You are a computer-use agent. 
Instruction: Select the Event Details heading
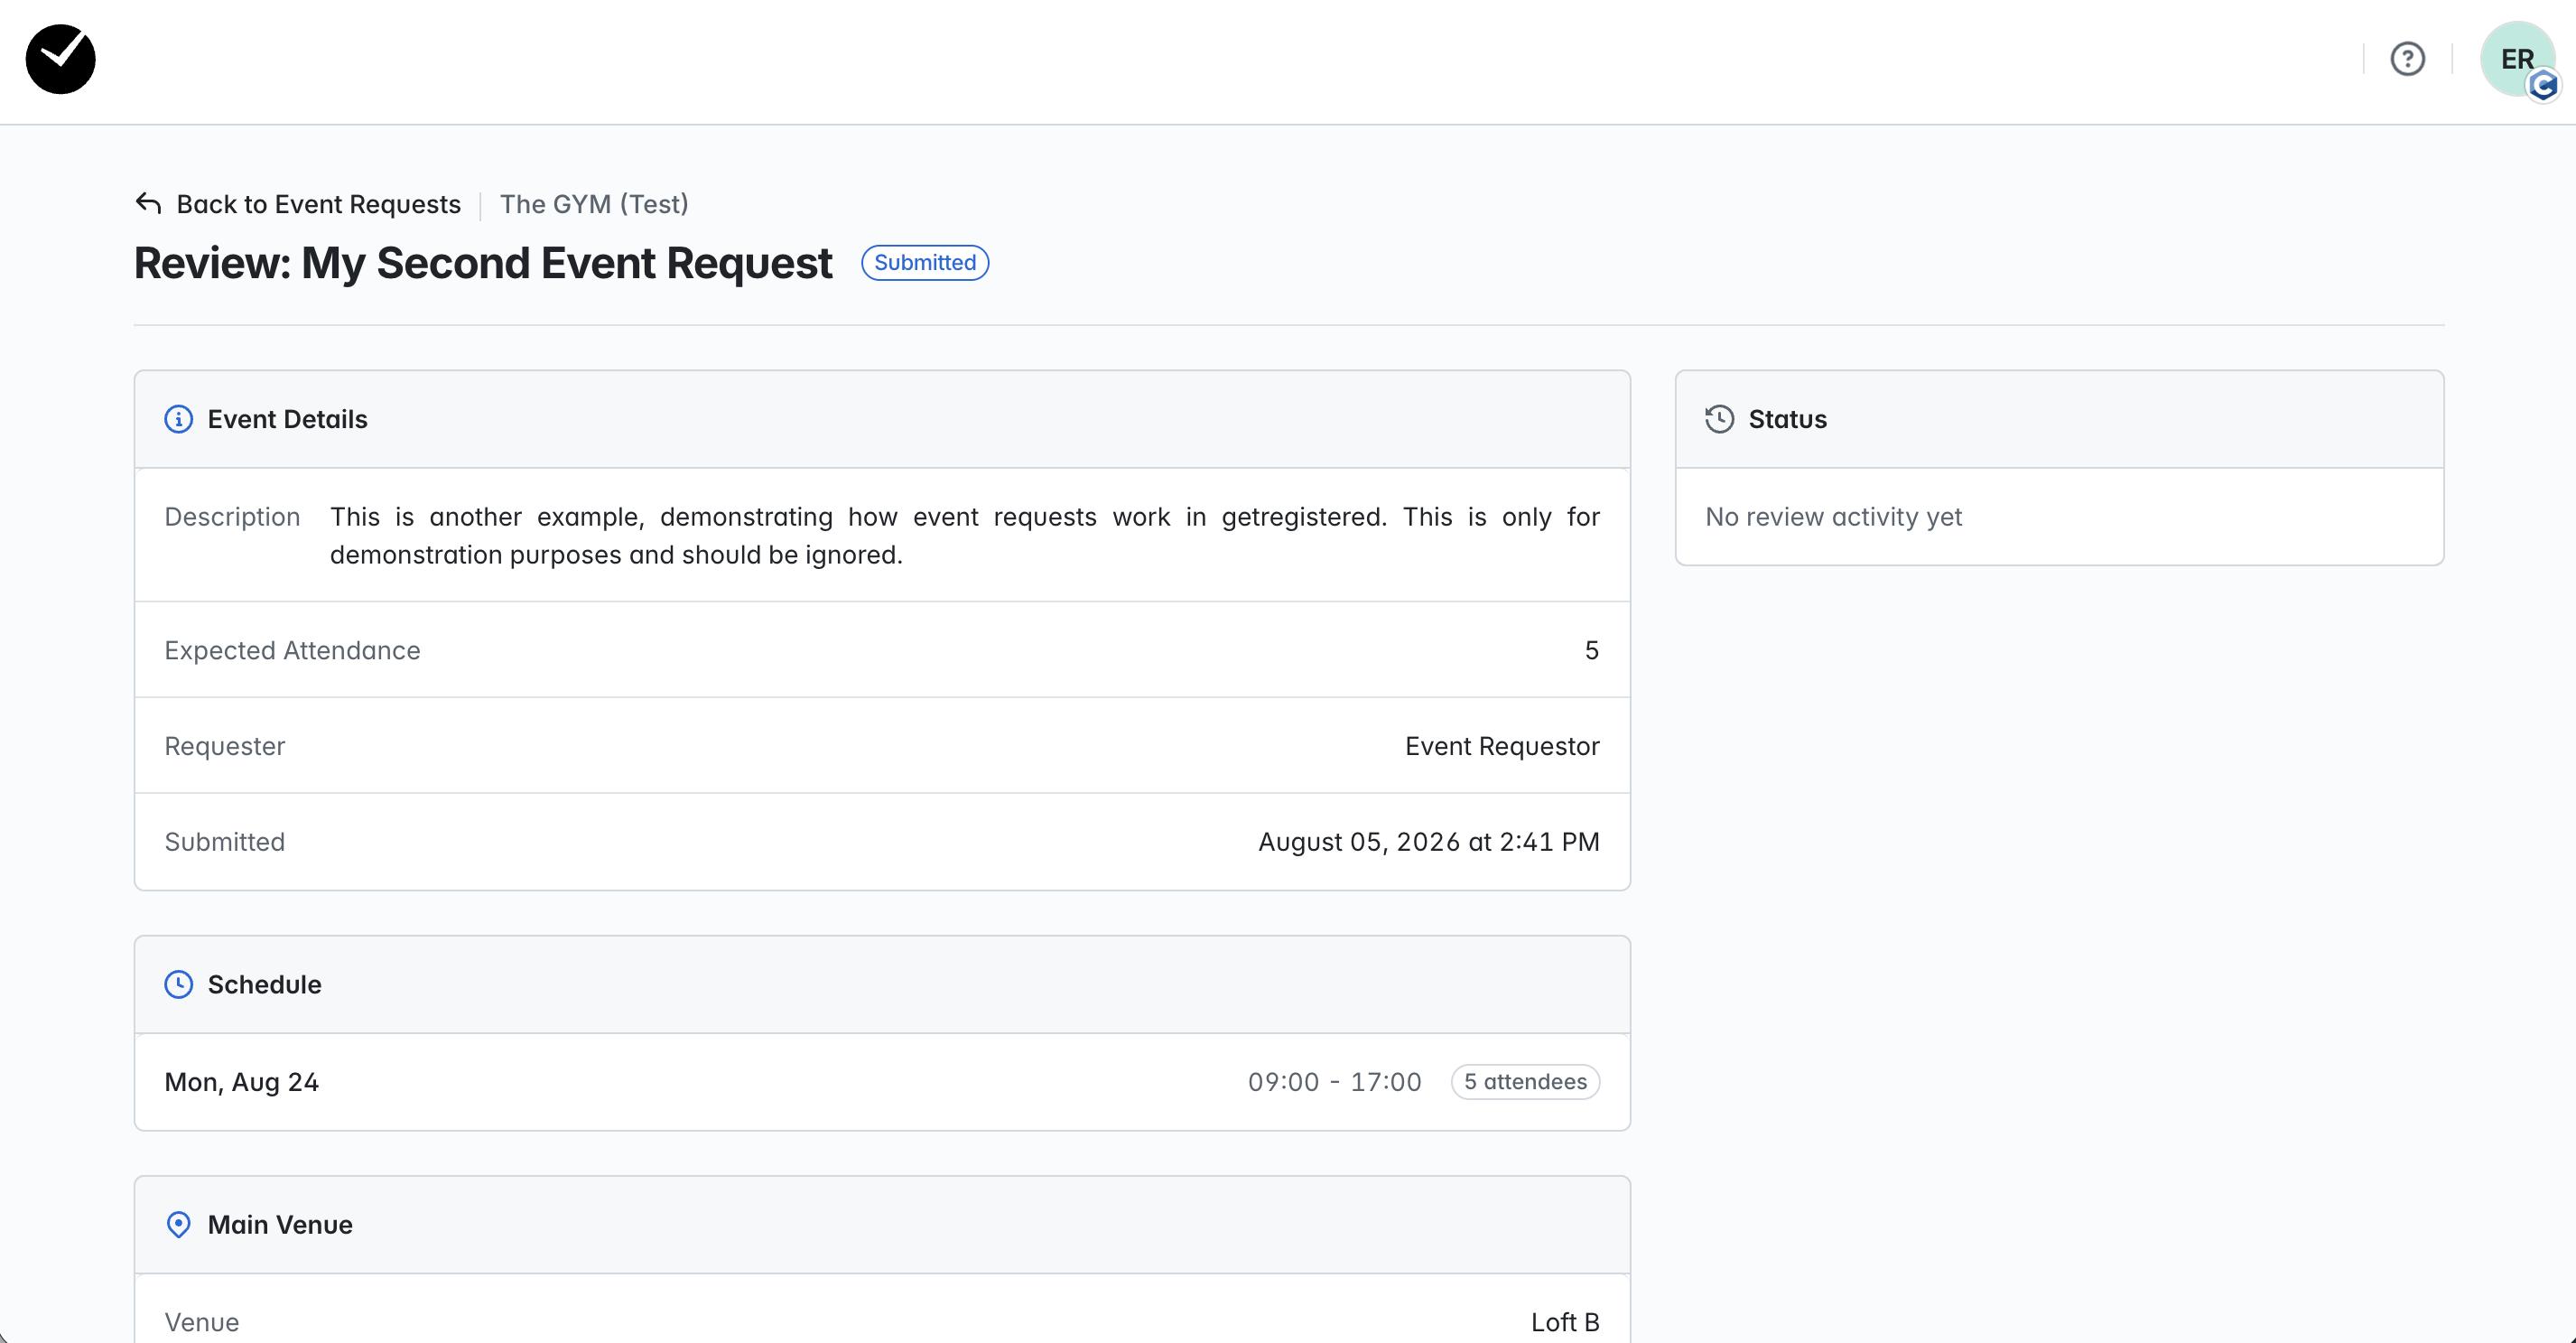tap(288, 419)
